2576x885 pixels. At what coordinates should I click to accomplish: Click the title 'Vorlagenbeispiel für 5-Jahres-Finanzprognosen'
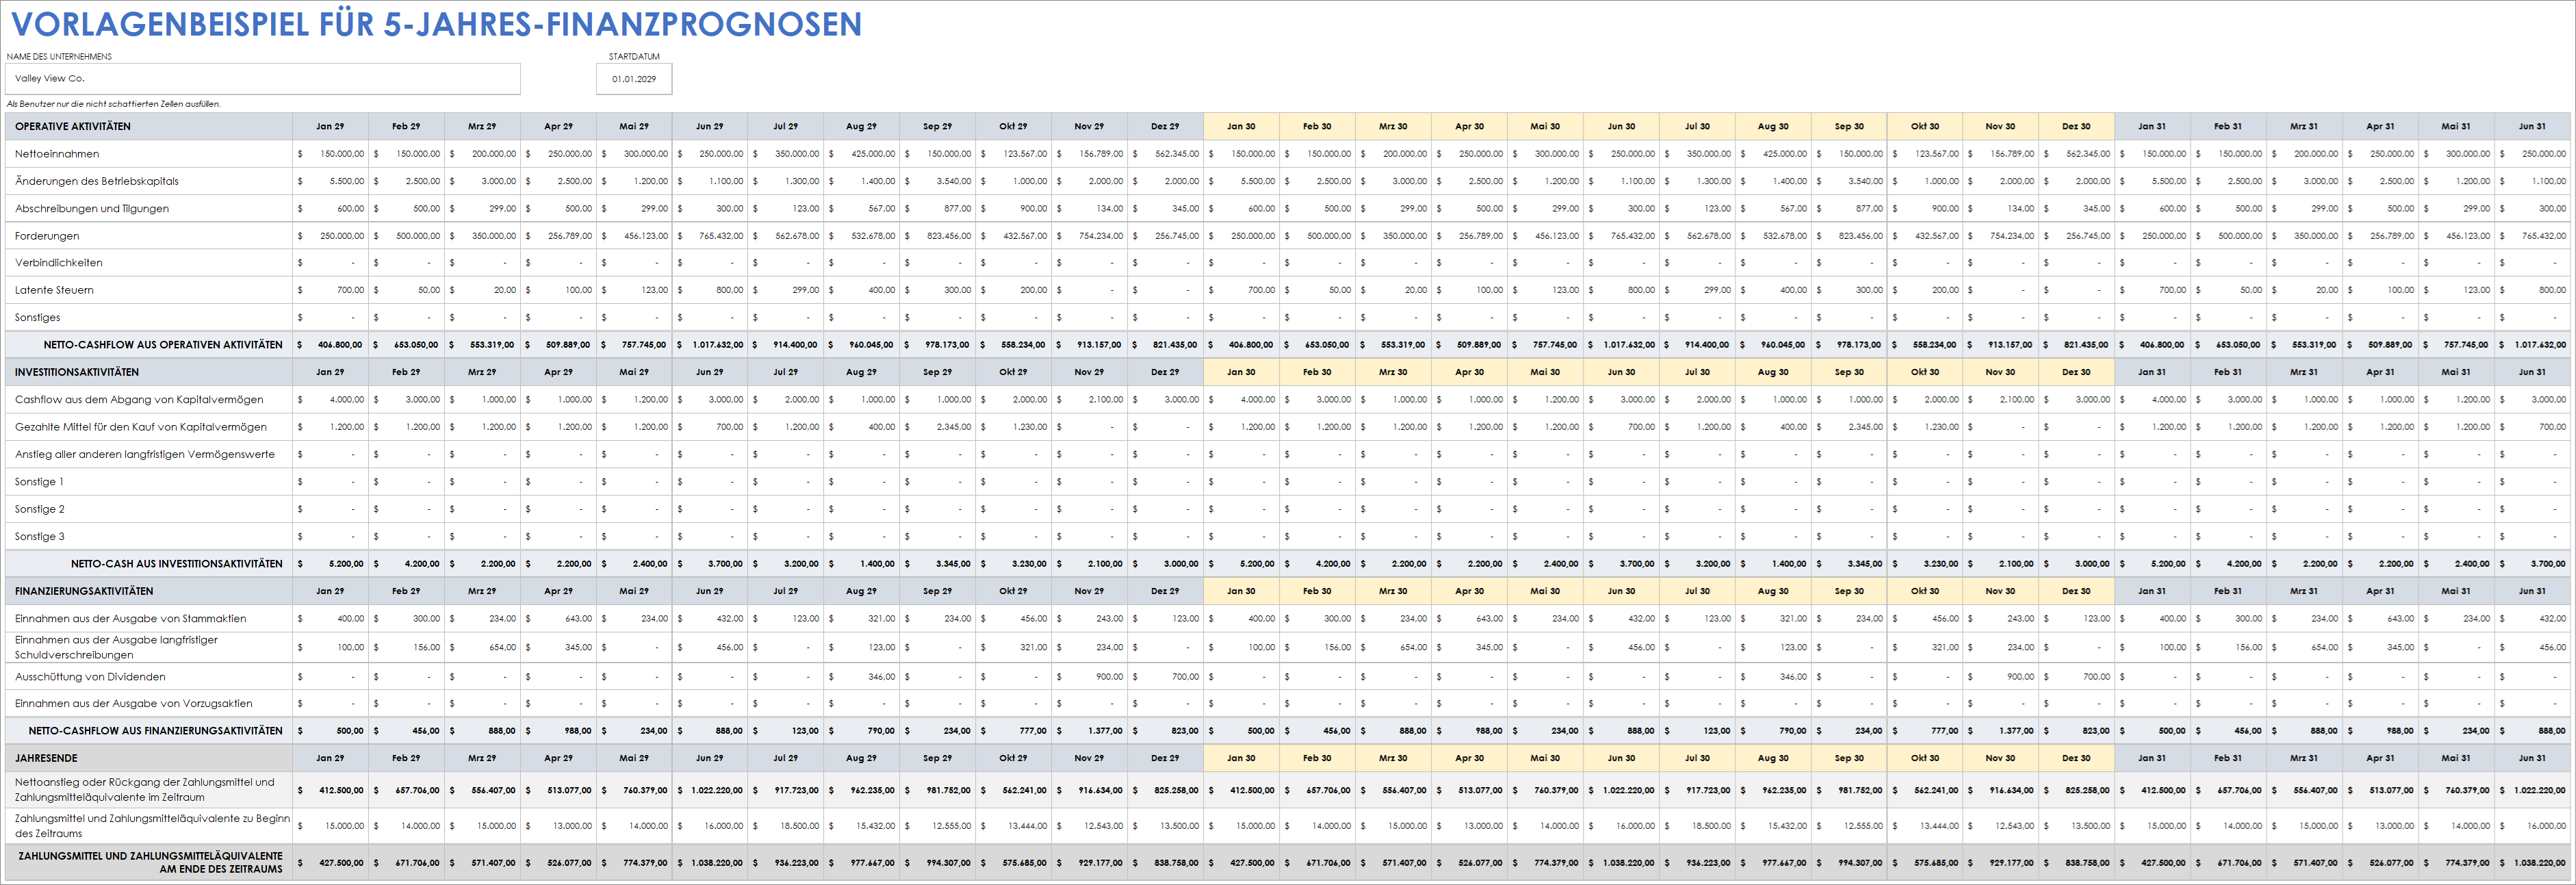tap(436, 24)
